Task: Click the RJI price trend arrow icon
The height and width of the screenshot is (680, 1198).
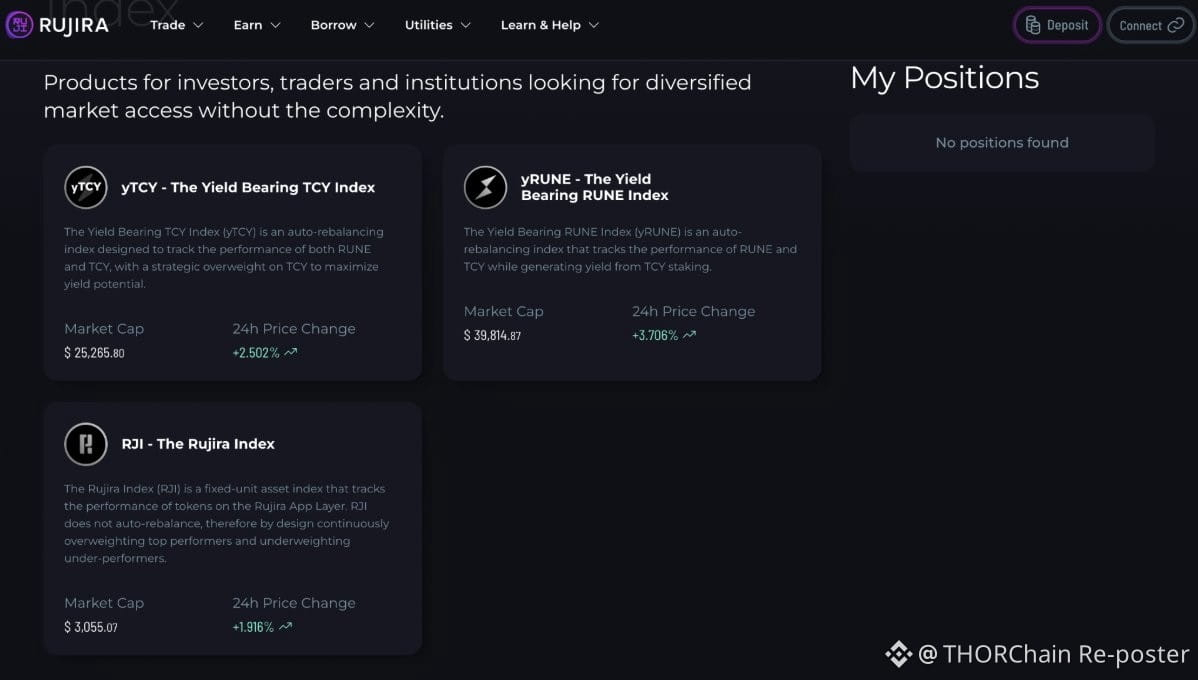Action: [286, 627]
